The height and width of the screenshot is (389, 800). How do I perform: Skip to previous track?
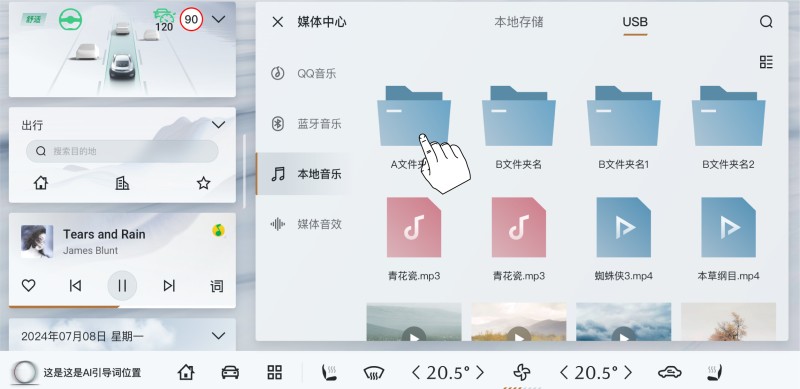(x=75, y=285)
